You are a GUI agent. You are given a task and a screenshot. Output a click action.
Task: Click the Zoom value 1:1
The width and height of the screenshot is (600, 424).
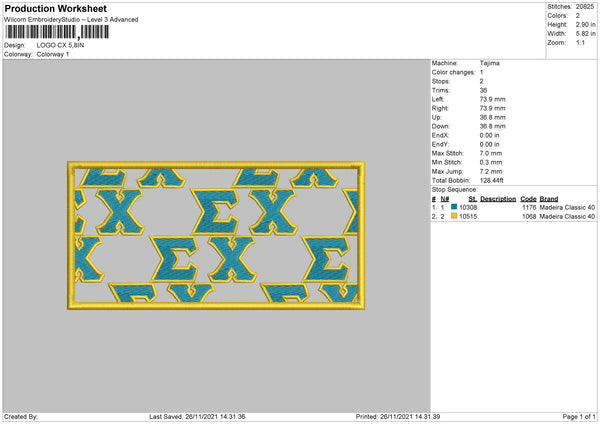(x=580, y=43)
